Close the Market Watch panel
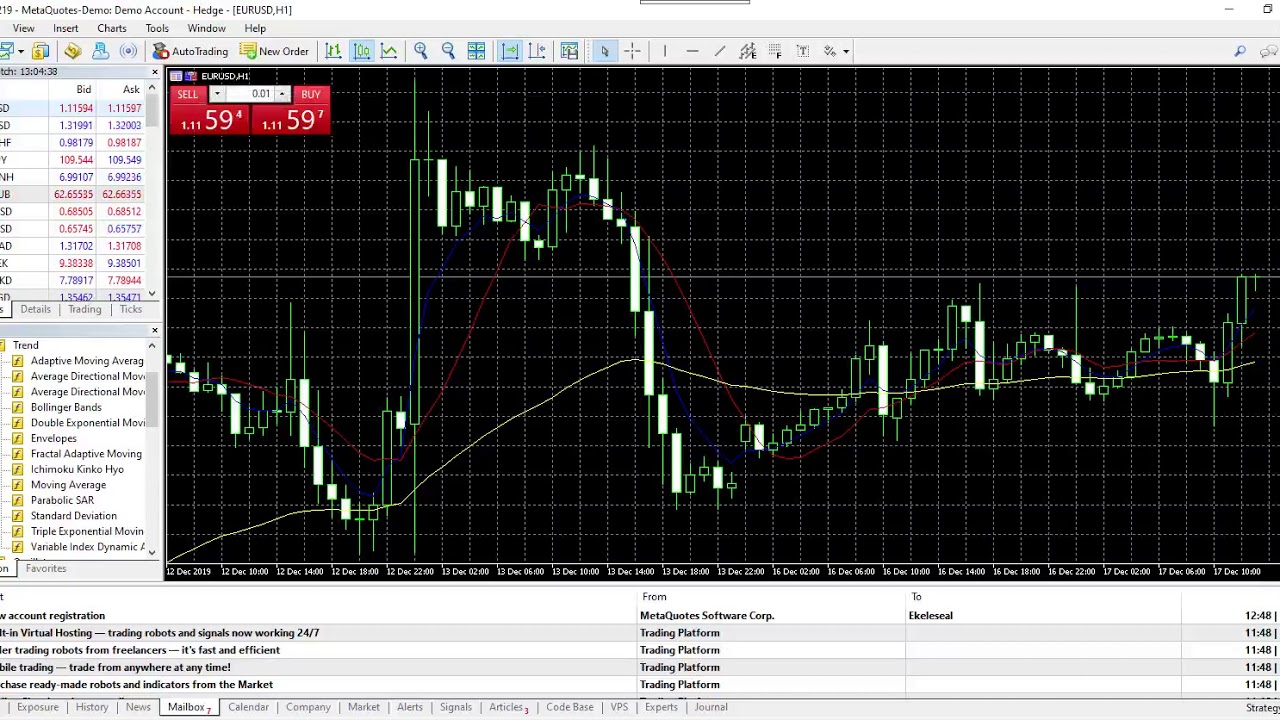The image size is (1280, 720). pos(154,72)
